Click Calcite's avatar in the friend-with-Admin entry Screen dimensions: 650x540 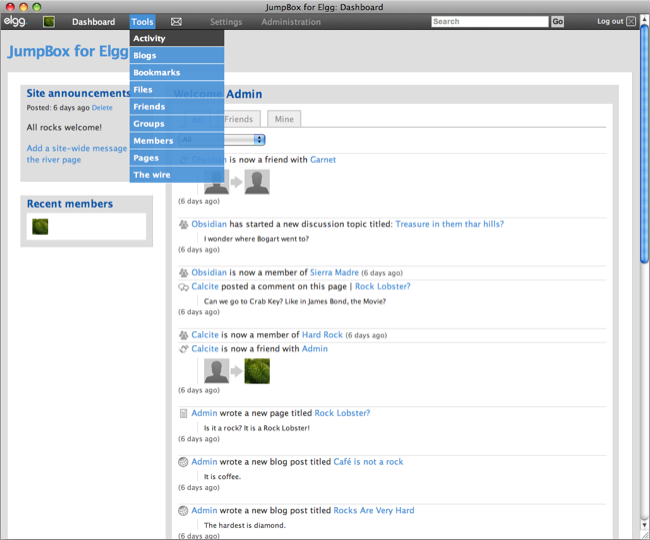click(x=216, y=371)
